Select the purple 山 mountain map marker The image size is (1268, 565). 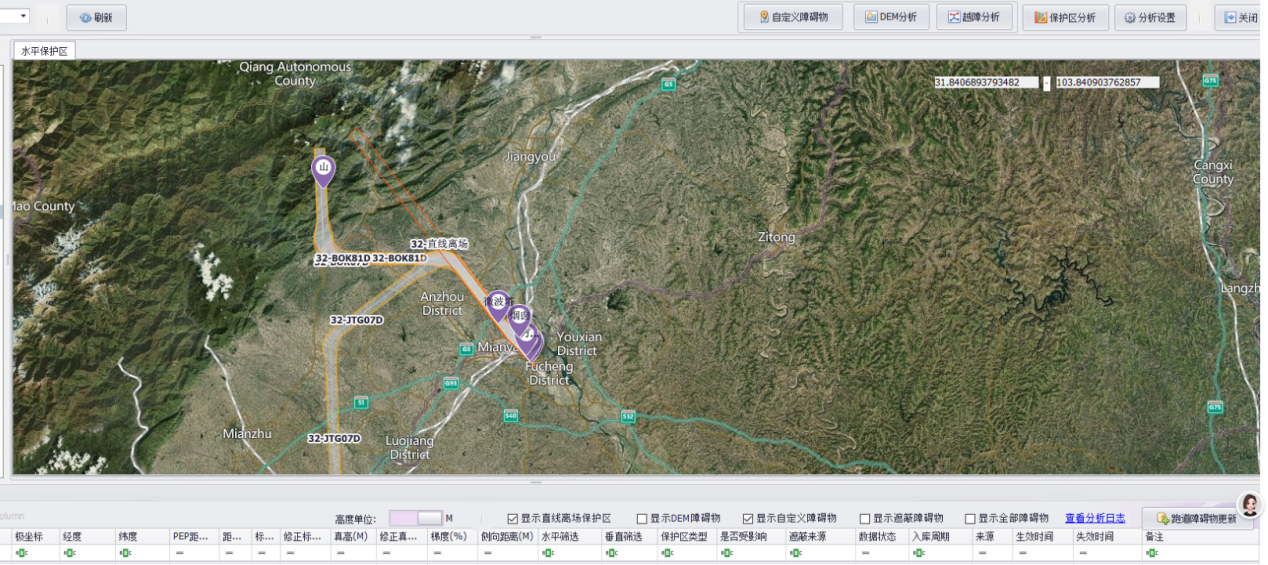point(323,171)
